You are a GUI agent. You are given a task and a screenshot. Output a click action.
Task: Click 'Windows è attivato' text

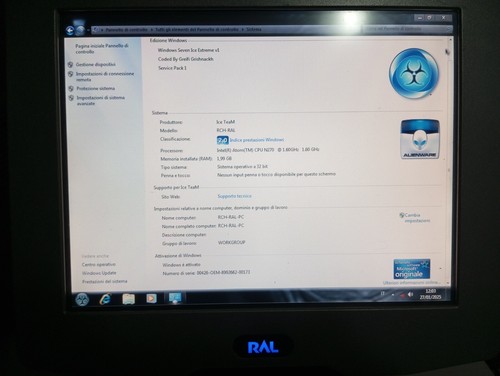click(x=181, y=265)
